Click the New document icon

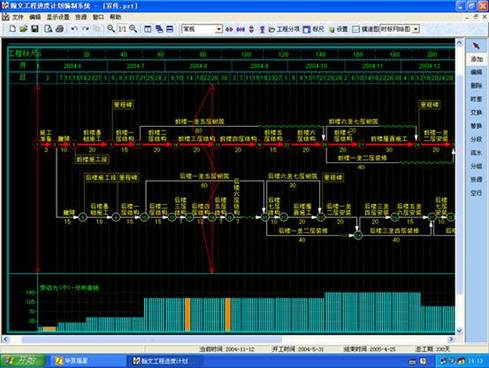pos(12,29)
